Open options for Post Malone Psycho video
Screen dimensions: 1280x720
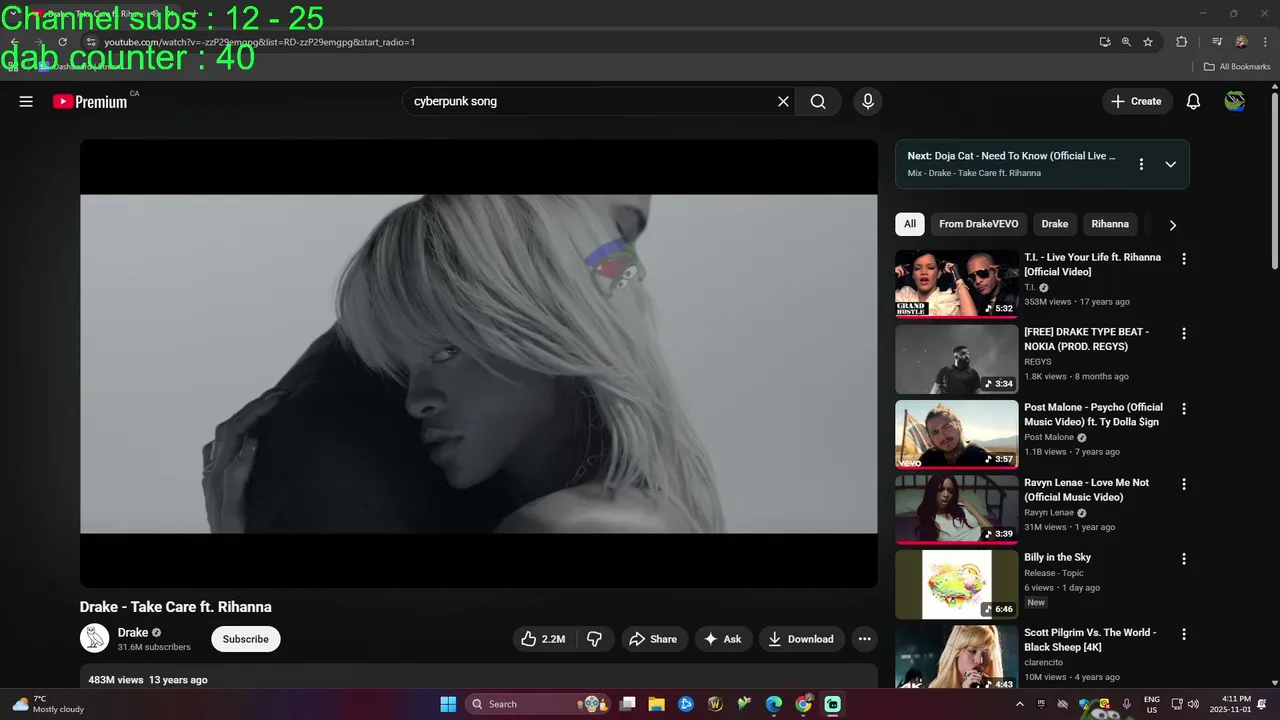point(1184,409)
